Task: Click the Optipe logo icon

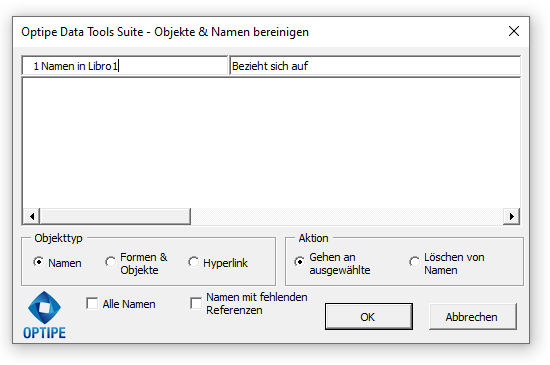Action: [44, 315]
